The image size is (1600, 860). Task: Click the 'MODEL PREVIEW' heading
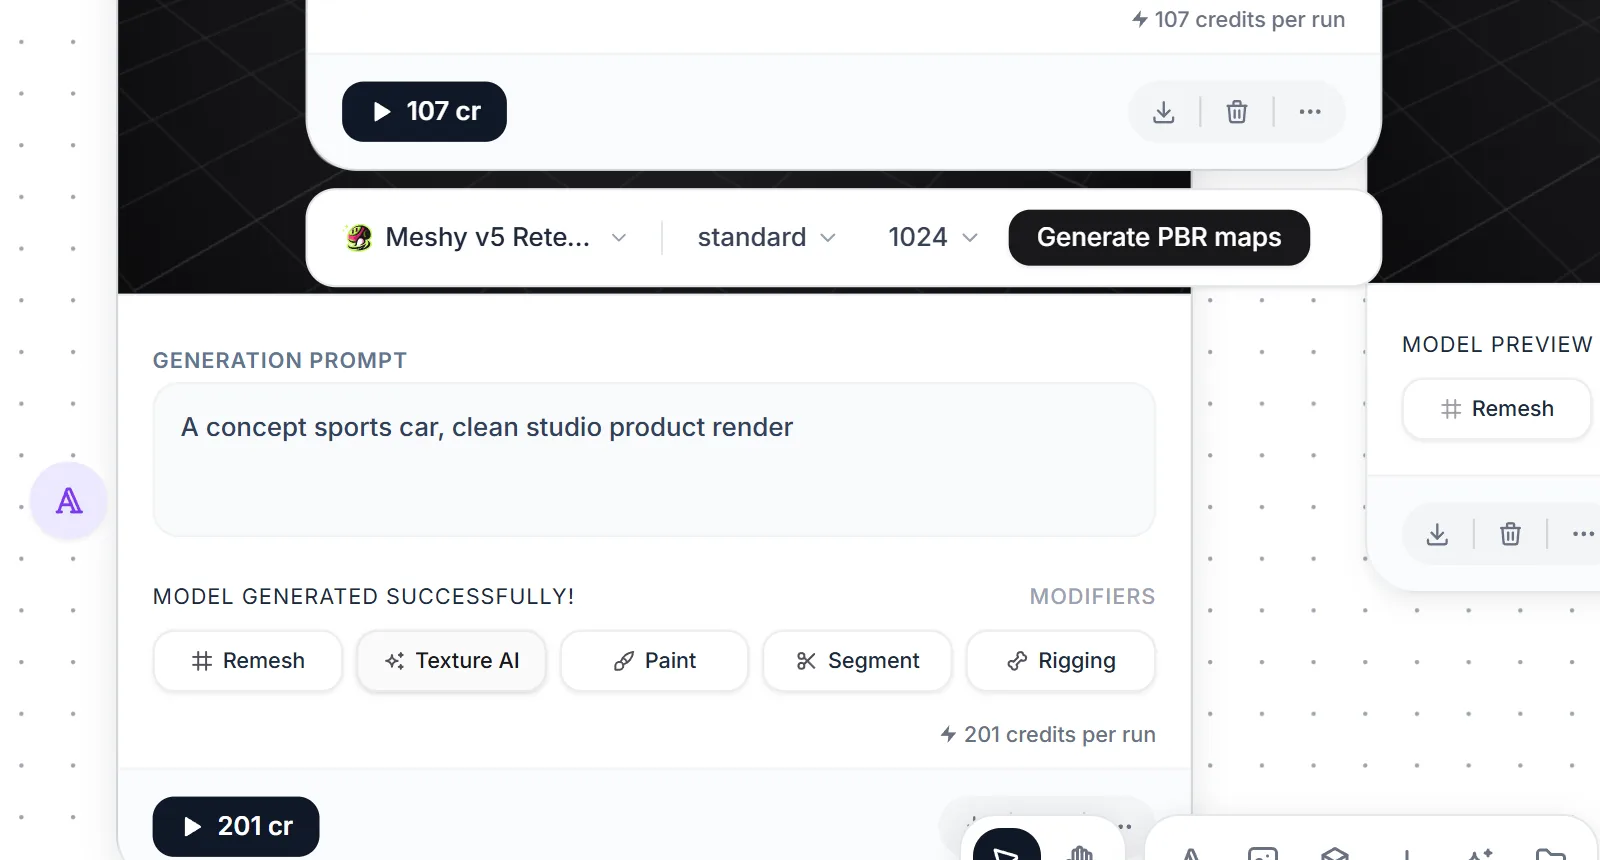click(1497, 344)
